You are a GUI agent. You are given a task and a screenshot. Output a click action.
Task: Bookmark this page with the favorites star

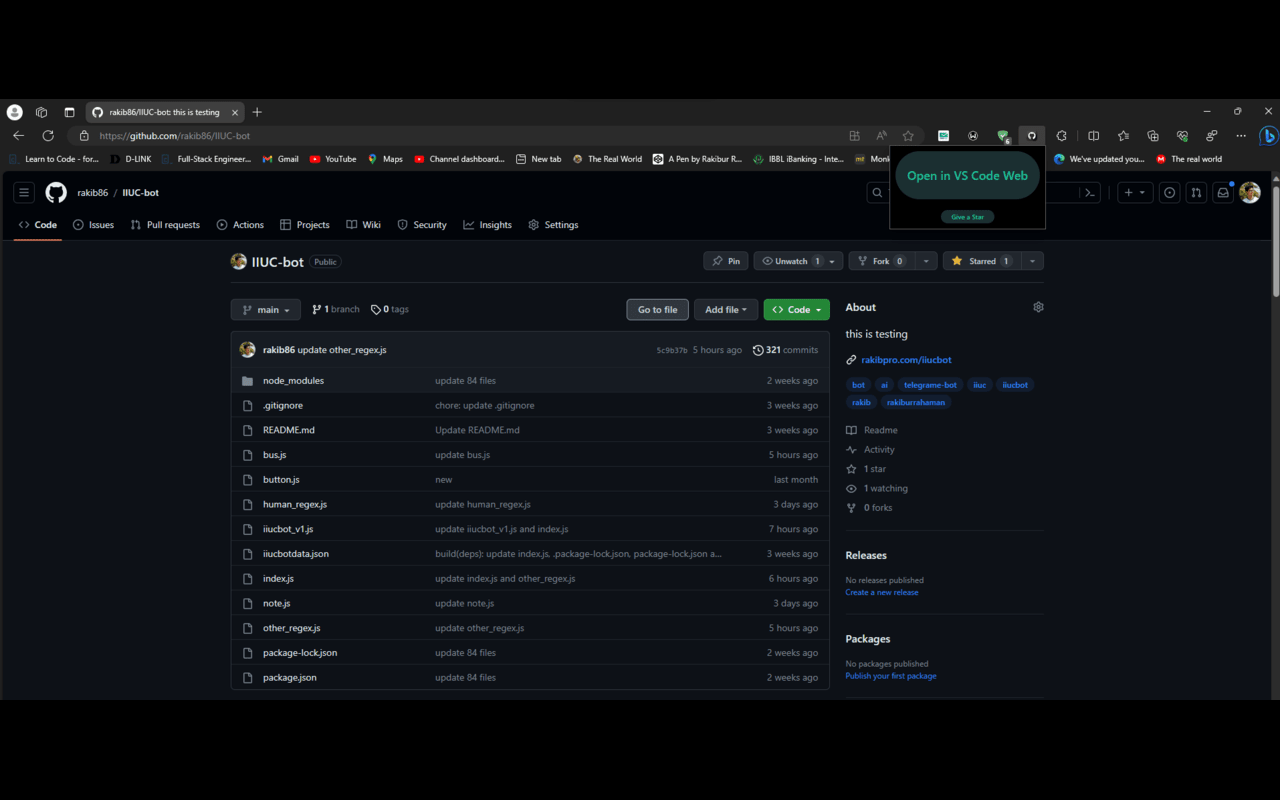[908, 135]
